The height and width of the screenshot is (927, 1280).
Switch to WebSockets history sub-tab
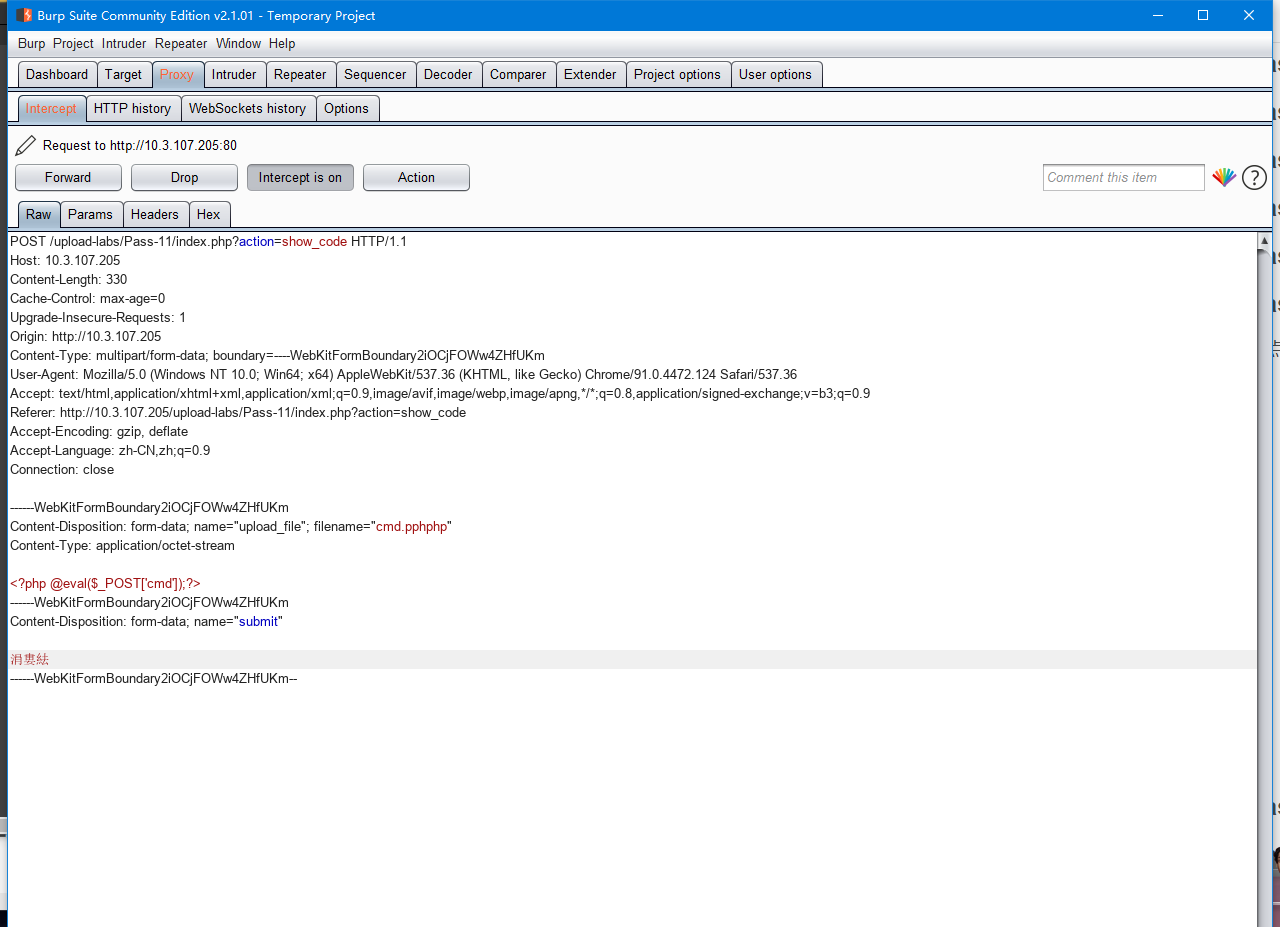coord(247,109)
